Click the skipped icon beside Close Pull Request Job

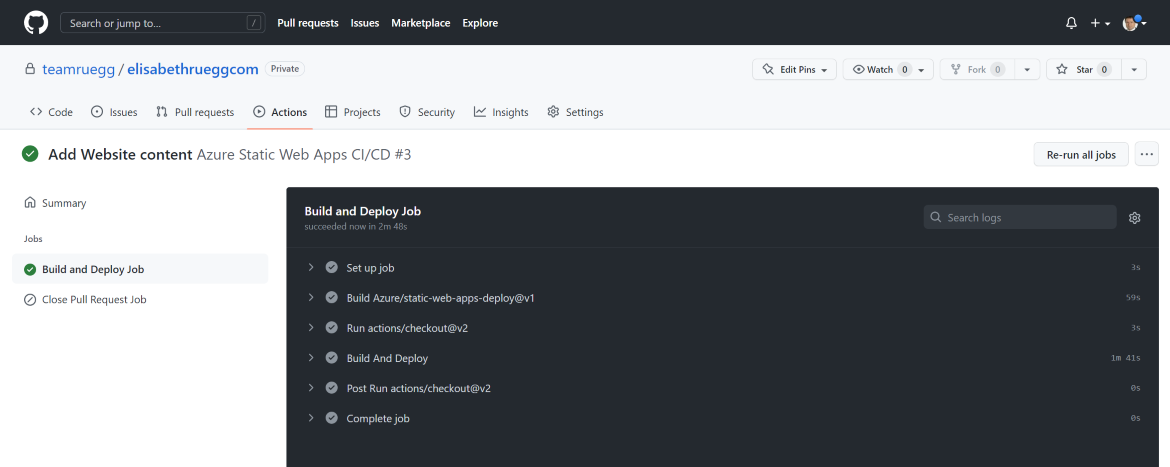point(30,300)
